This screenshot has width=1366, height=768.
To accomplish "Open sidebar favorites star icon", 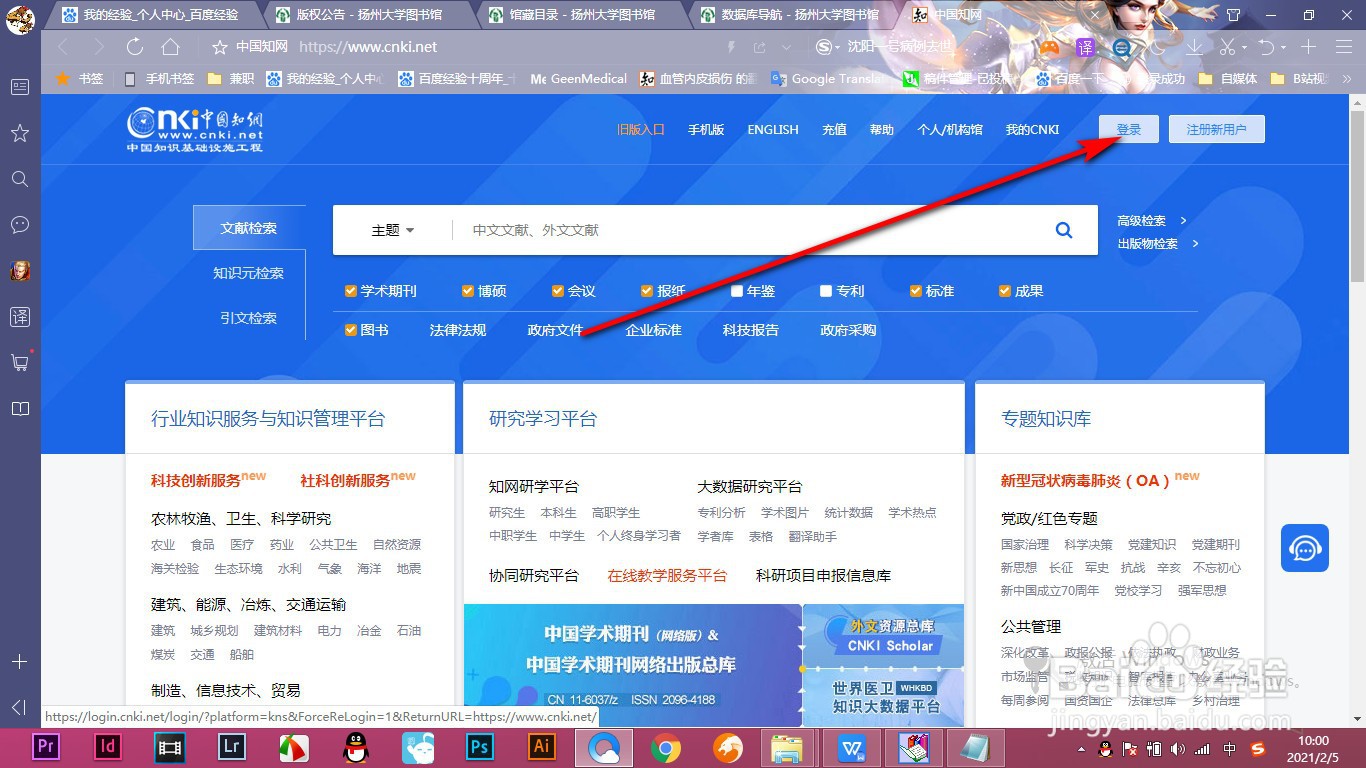I will [x=20, y=133].
